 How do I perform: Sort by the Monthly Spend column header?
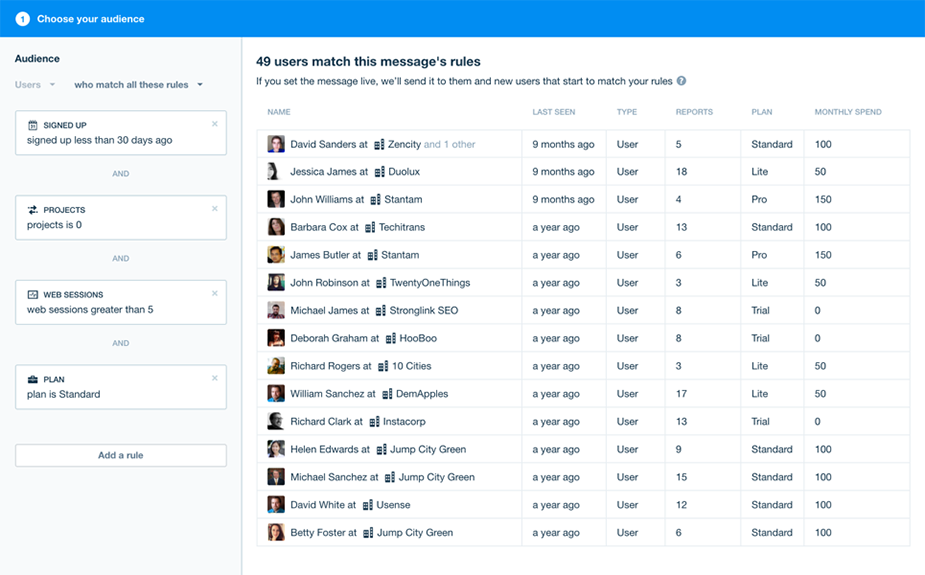(x=848, y=111)
